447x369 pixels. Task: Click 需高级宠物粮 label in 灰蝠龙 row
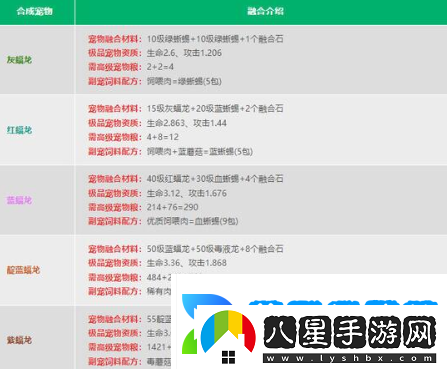(115, 67)
